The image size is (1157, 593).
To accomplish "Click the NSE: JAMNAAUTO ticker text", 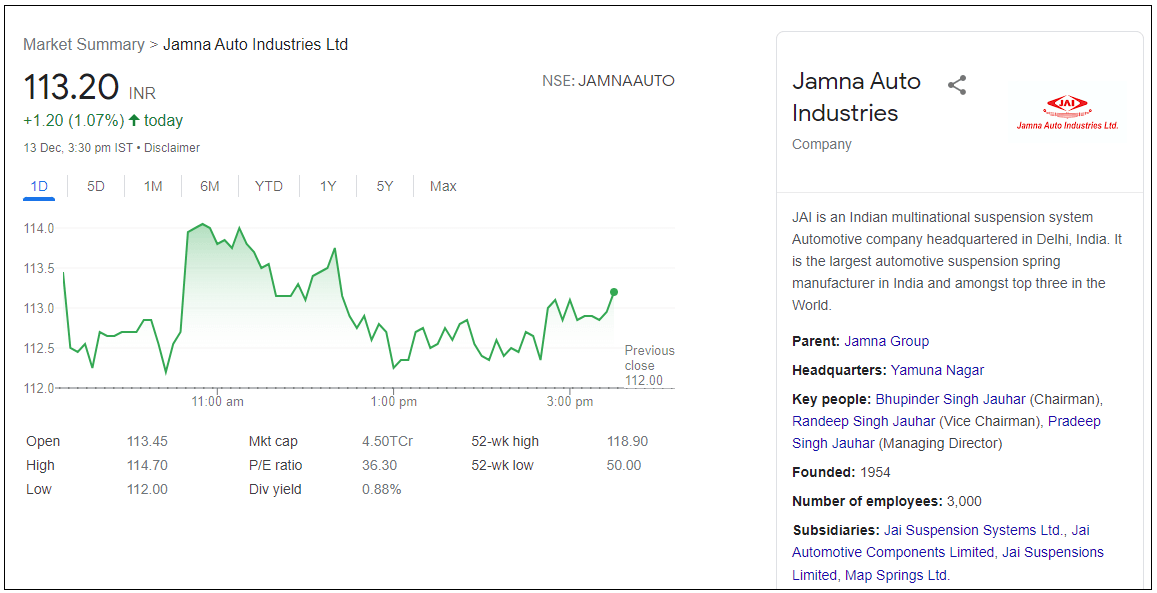I will [608, 80].
